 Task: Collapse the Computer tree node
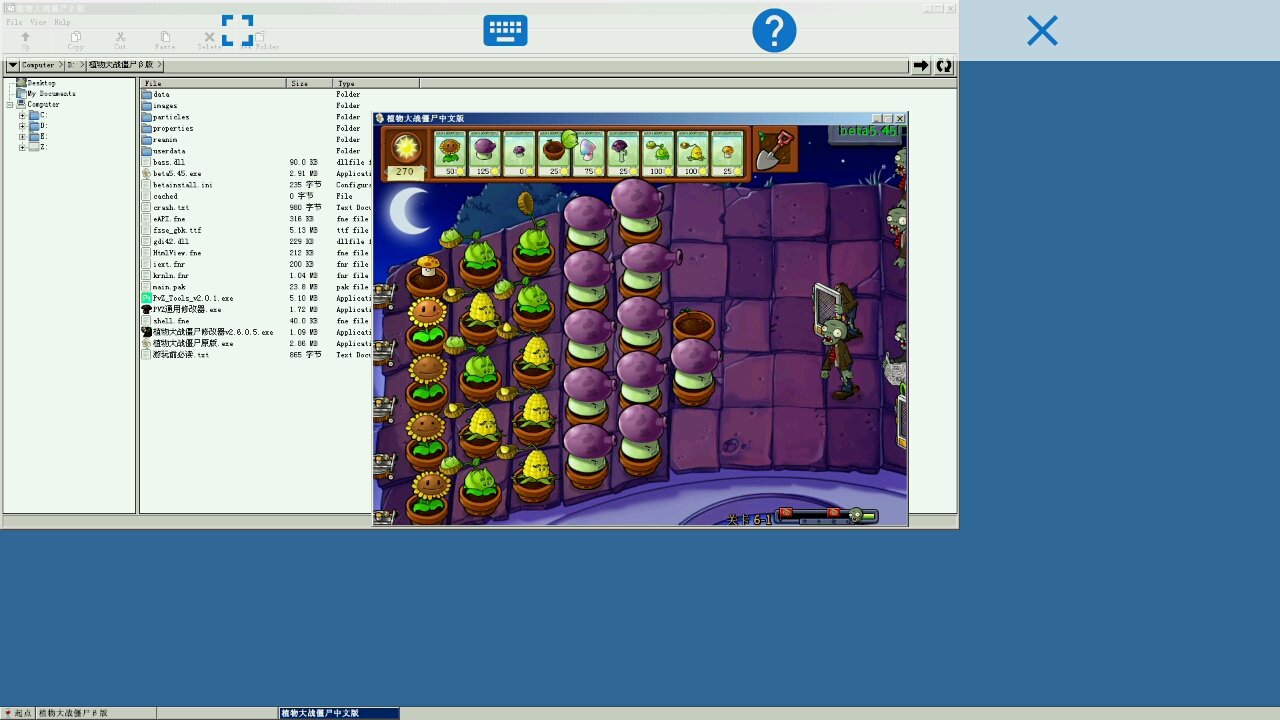10,104
